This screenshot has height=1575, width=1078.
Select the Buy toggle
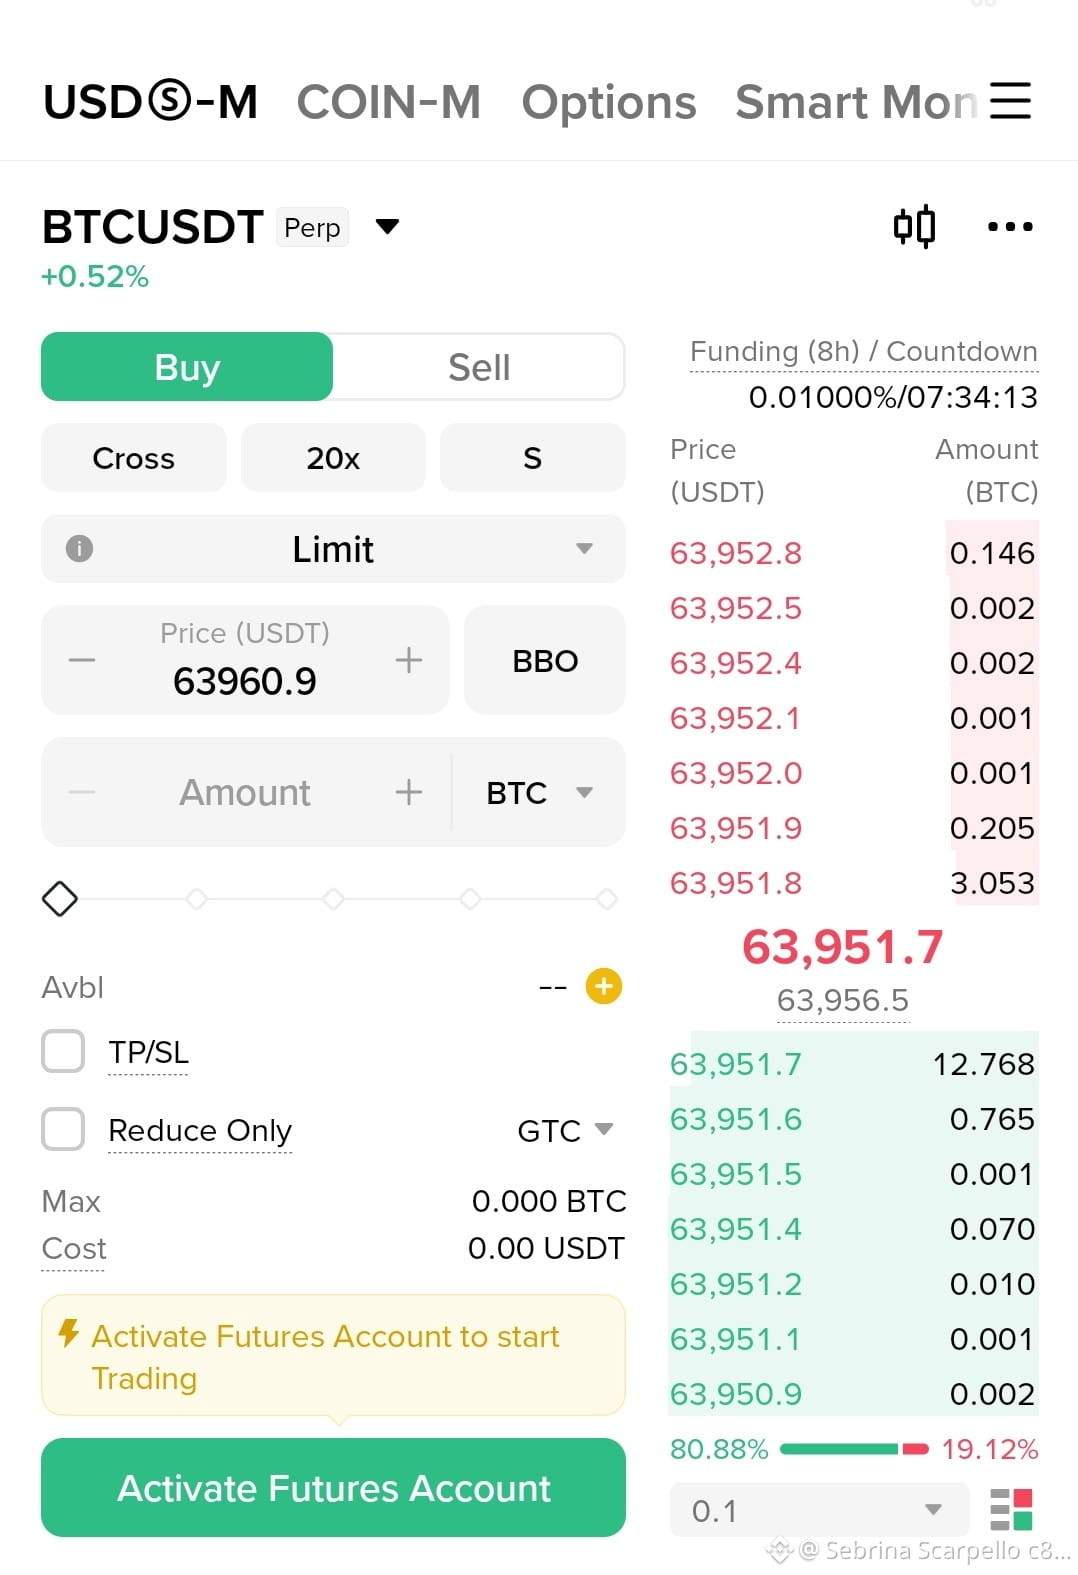(187, 367)
